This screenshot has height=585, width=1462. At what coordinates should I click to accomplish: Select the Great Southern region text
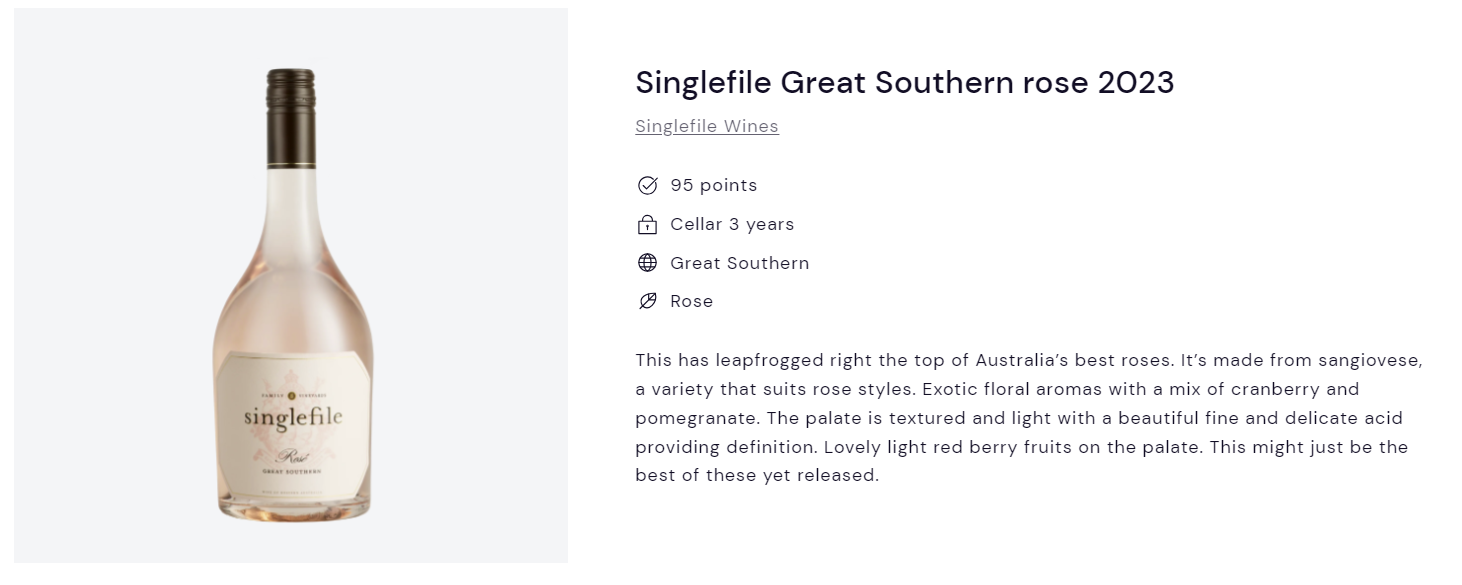tap(740, 263)
